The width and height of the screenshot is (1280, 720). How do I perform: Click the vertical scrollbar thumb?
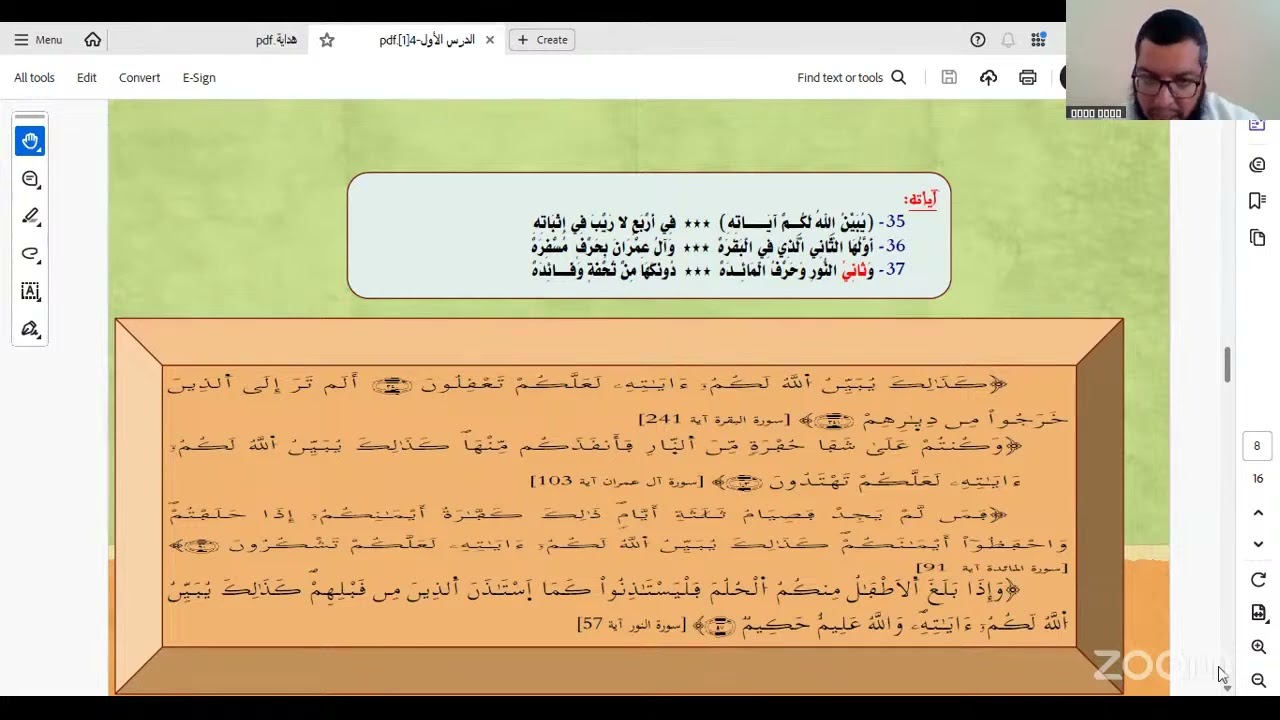pyautogui.click(x=1227, y=364)
